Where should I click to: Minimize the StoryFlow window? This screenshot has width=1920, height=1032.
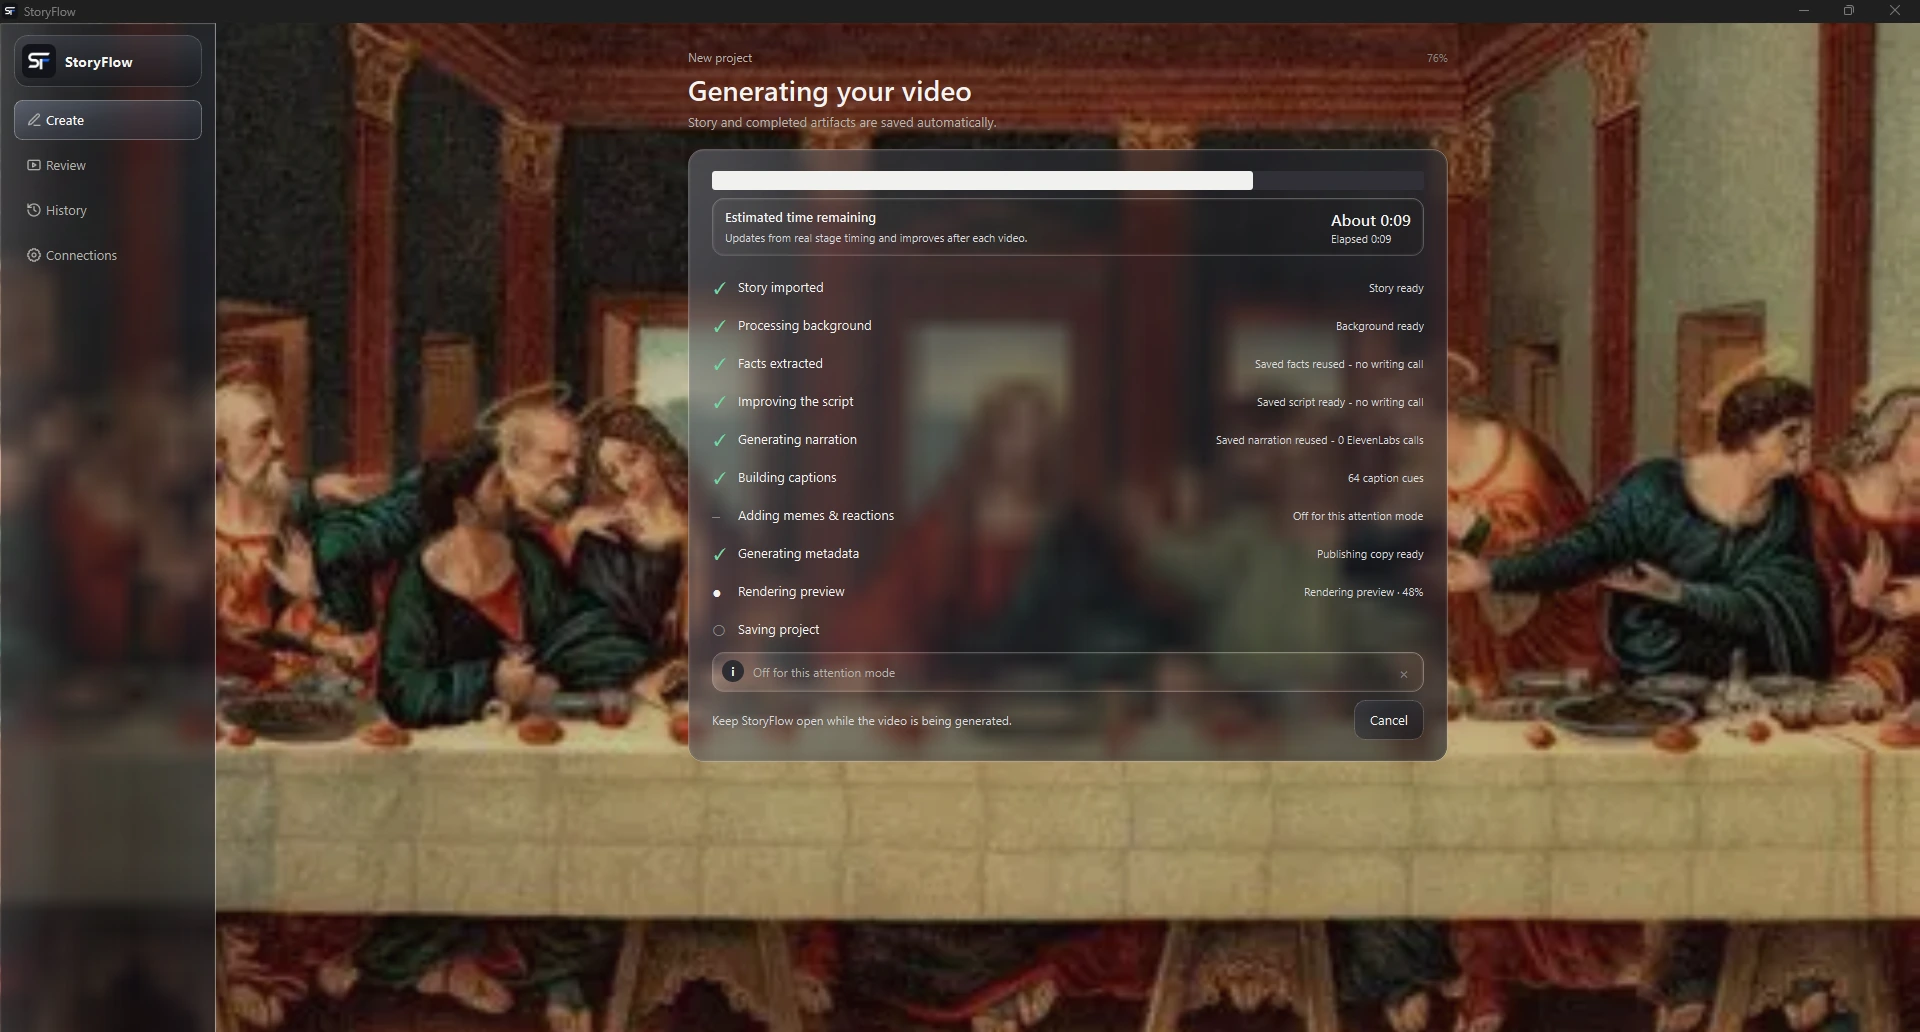(x=1804, y=11)
